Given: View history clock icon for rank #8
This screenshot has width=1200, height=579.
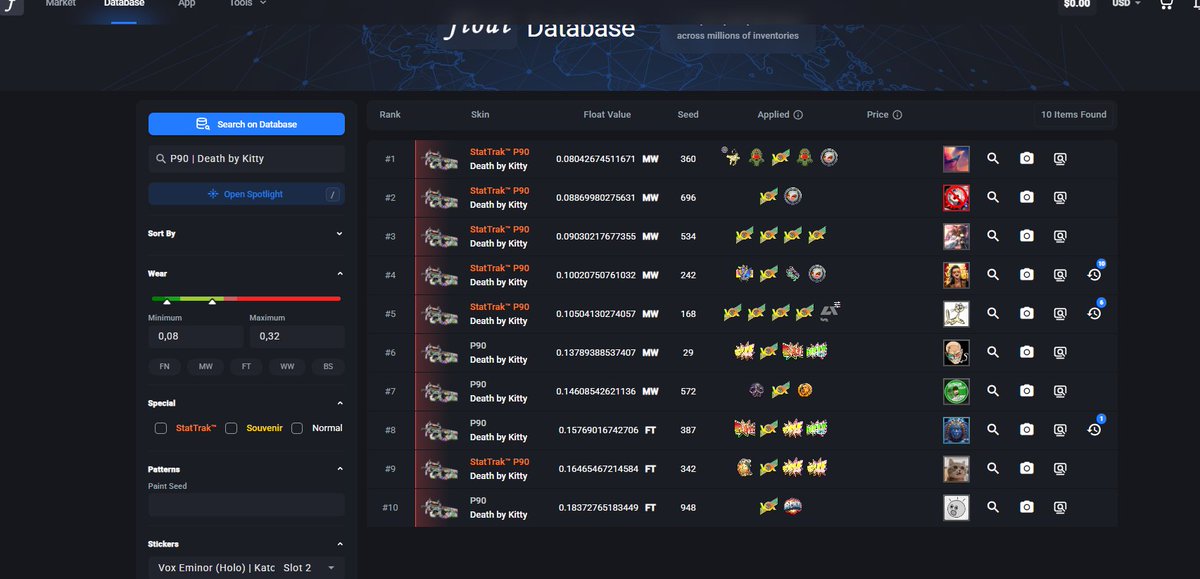Looking at the screenshot, I should pyautogui.click(x=1094, y=430).
